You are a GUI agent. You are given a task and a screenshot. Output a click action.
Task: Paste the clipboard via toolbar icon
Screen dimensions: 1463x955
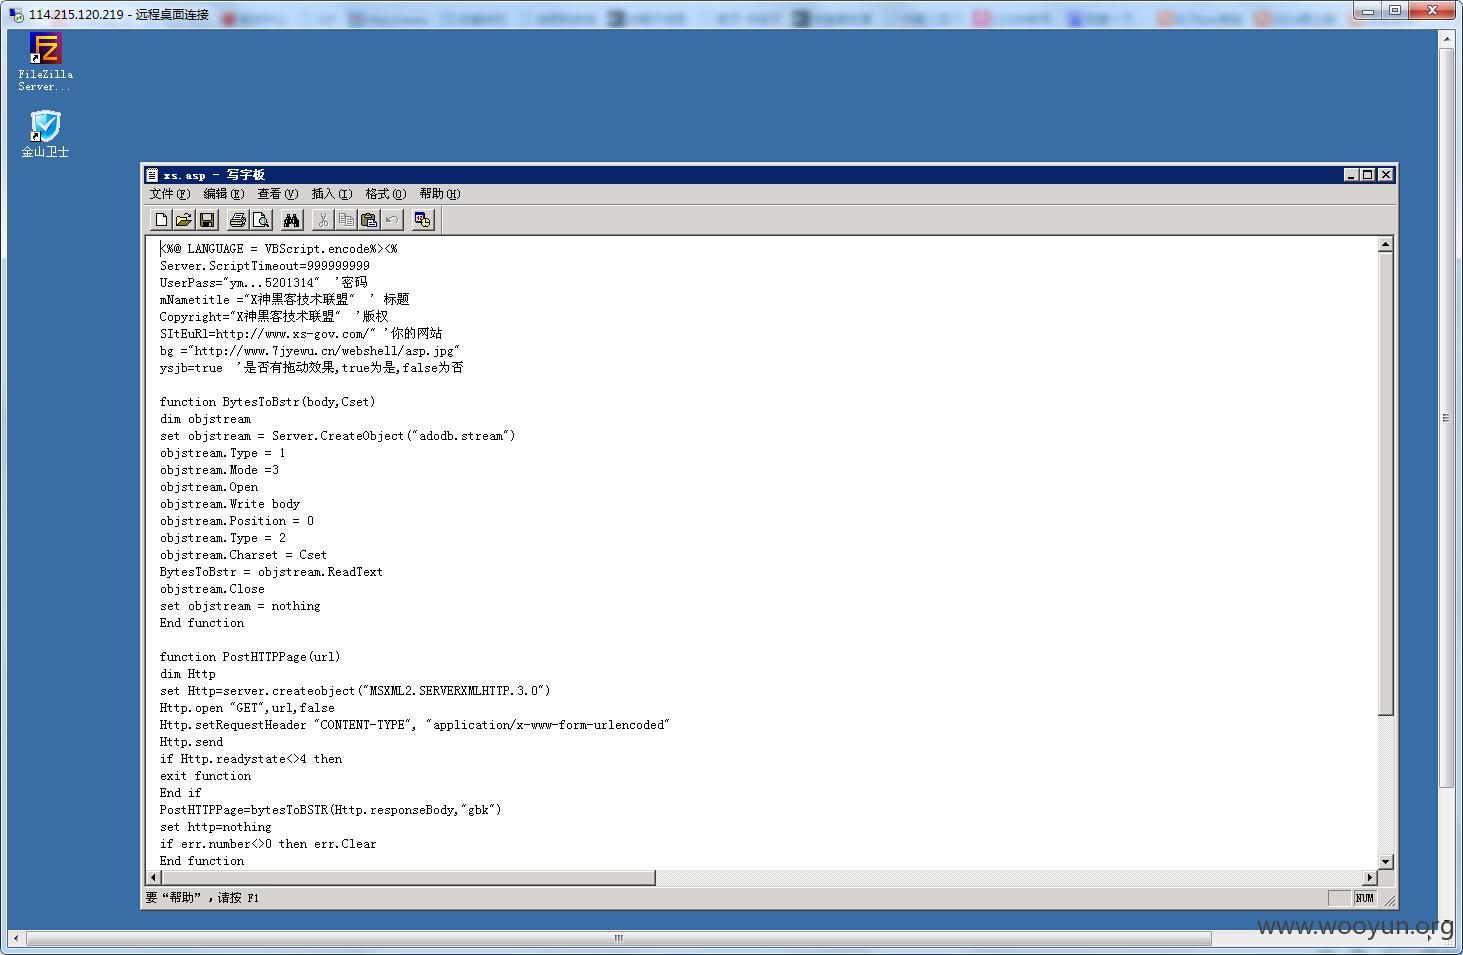point(369,220)
